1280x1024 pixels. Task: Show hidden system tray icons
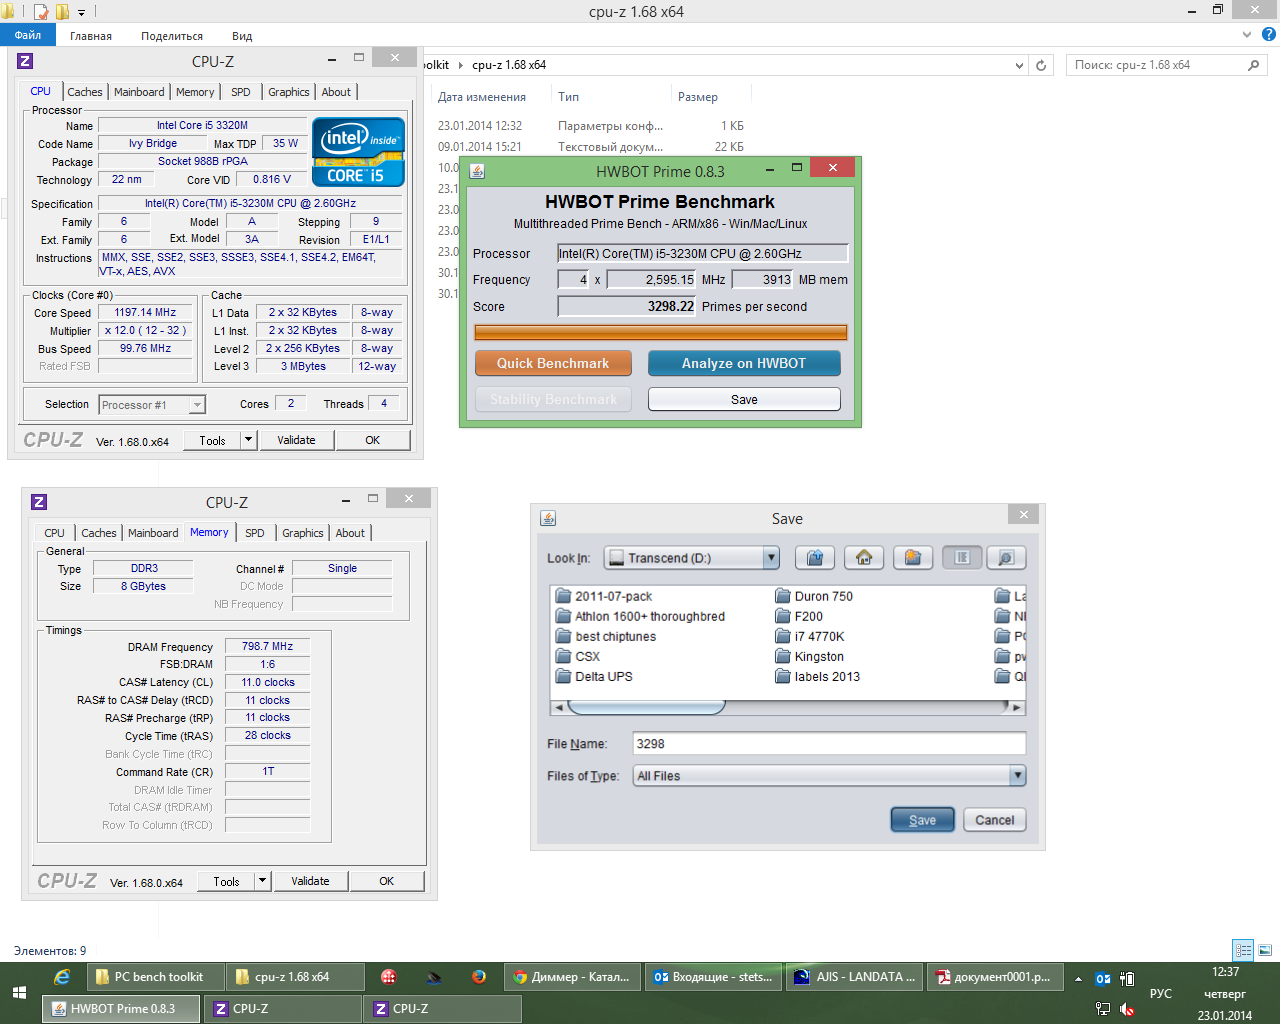tap(1078, 979)
